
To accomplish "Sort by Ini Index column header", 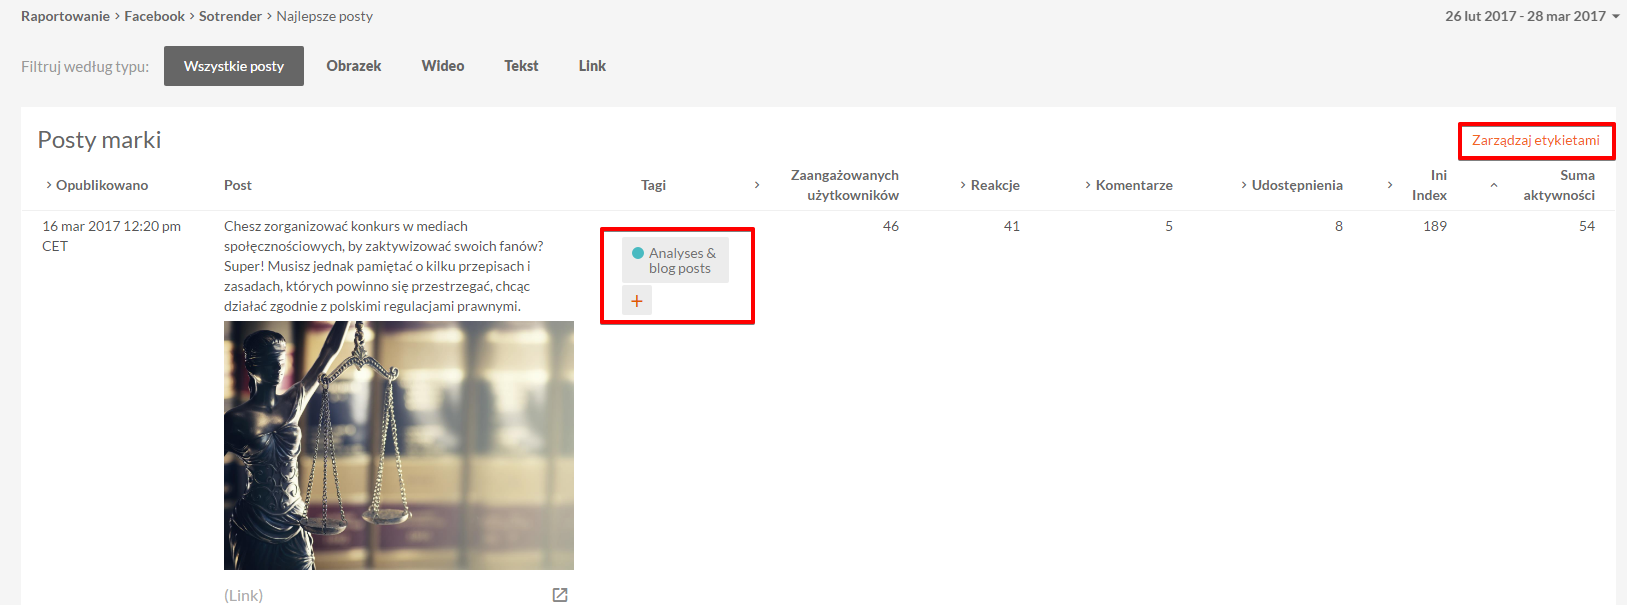I will 1428,185.
